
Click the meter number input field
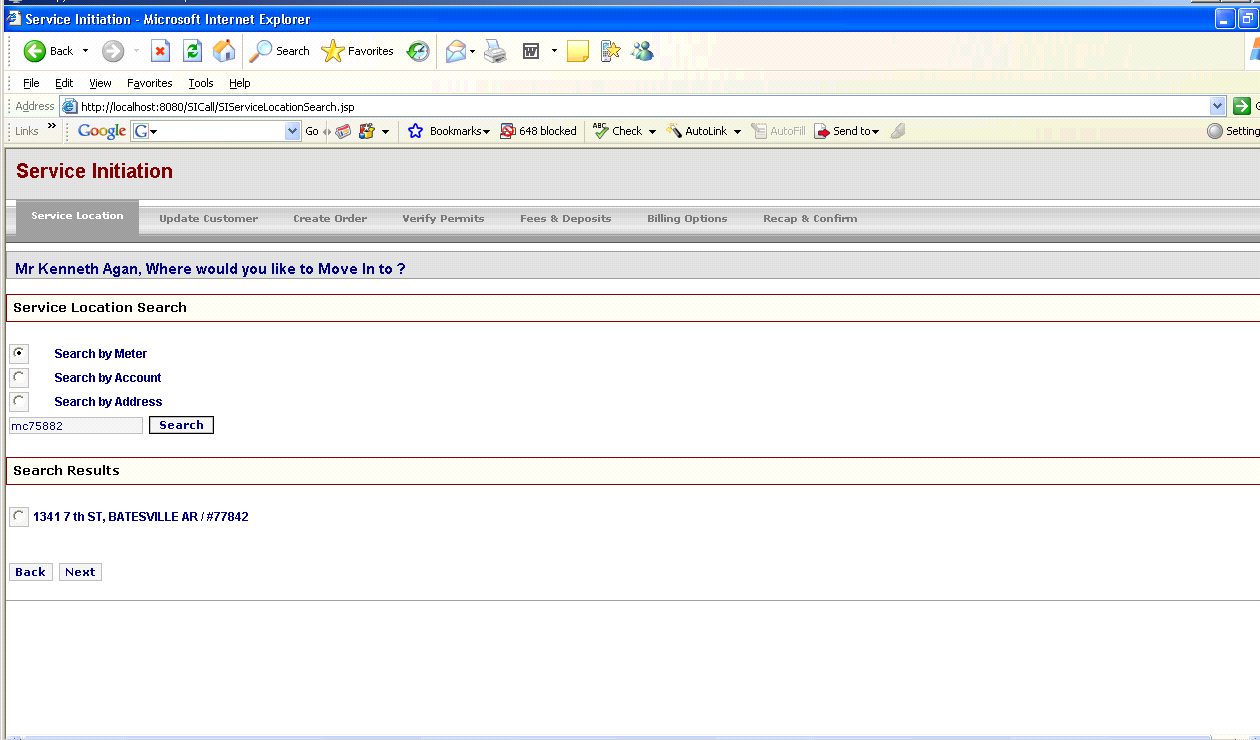(75, 425)
